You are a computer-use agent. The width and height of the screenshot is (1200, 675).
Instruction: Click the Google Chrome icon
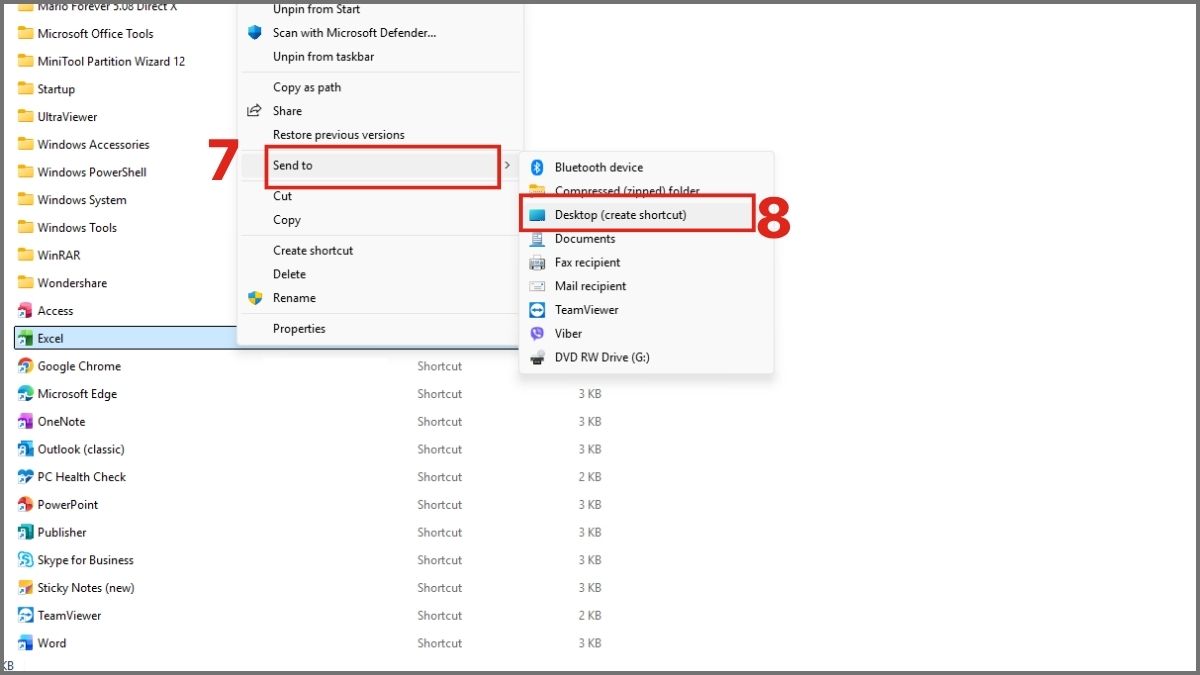(26, 366)
